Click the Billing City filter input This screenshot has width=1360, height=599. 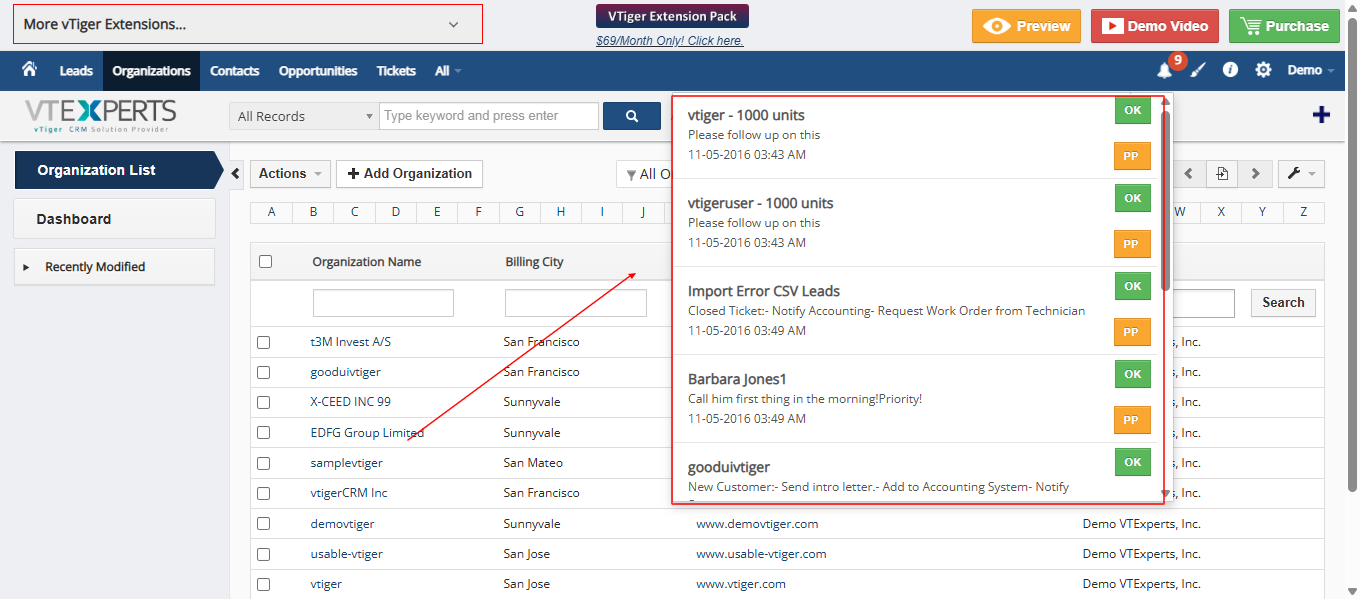(x=576, y=303)
